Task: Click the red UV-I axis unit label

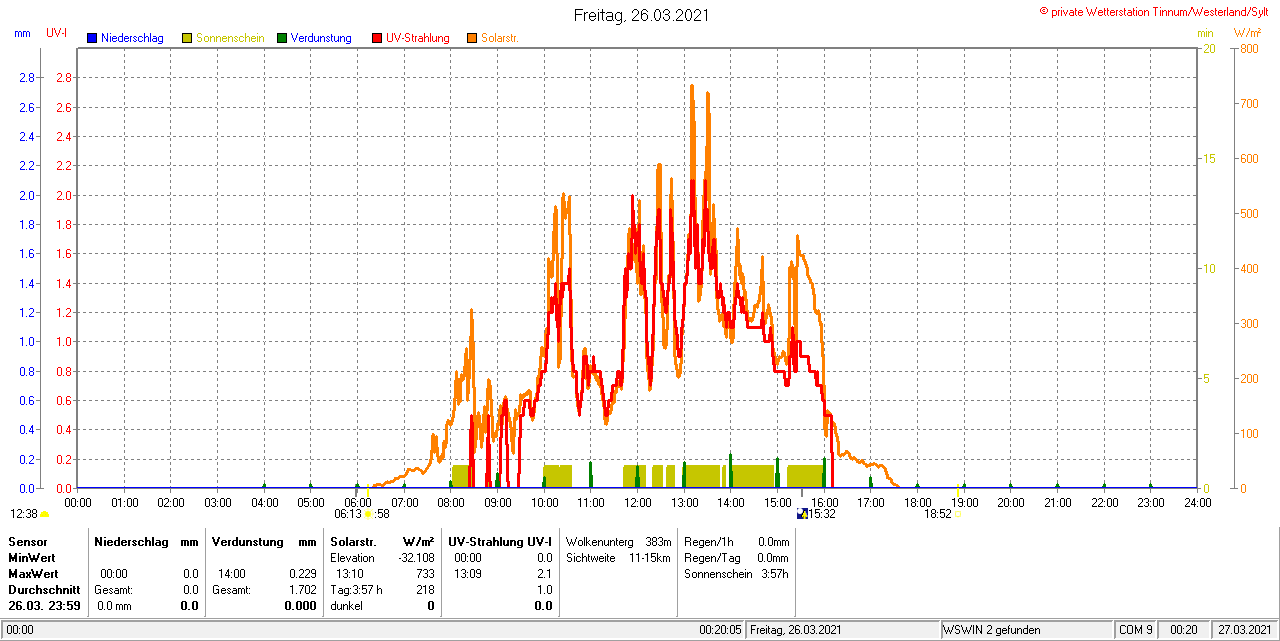Action: point(57,33)
